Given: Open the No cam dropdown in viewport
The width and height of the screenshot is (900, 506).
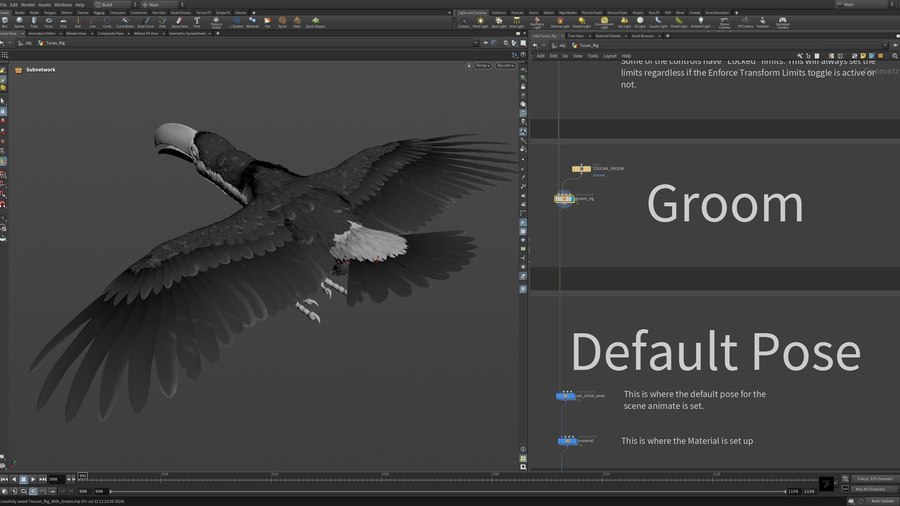Looking at the screenshot, I should click(x=505, y=65).
